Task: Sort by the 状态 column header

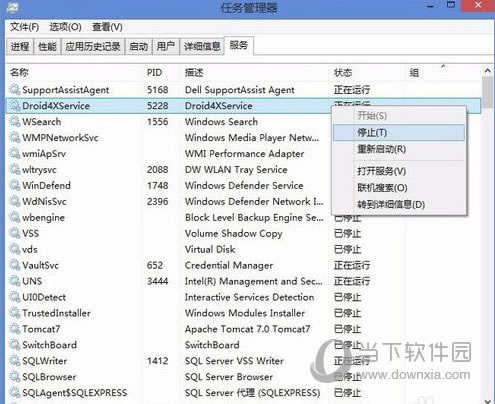Action: [368, 72]
